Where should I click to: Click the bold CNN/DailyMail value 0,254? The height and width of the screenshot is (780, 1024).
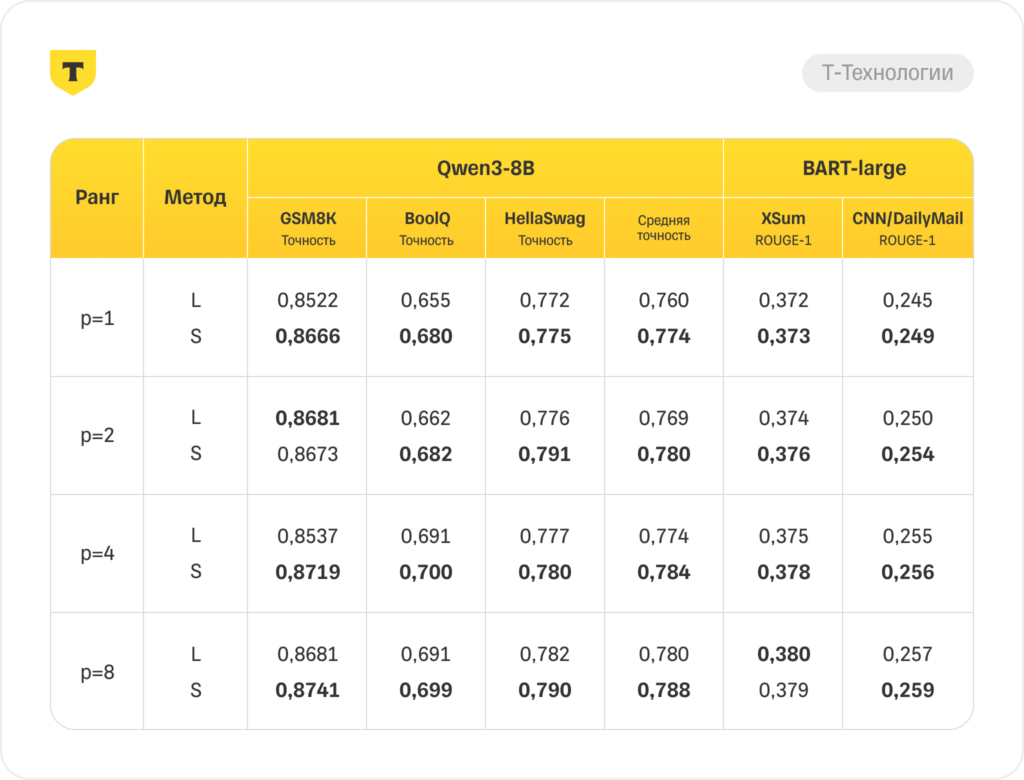point(908,454)
